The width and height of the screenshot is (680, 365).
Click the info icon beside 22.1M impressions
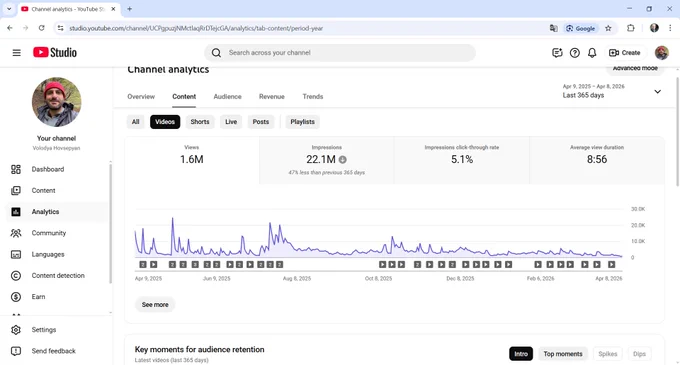point(343,160)
